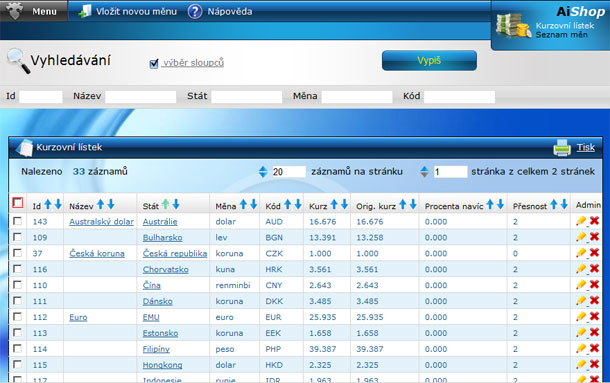This screenshot has width=610, height=383.
Task: Choose Vložit novou měnu from the top bar
Action: (x=136, y=12)
